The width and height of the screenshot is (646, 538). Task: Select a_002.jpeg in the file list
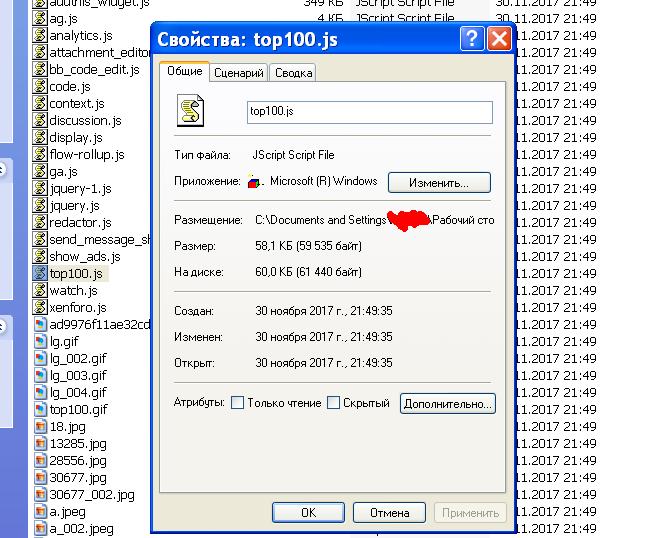click(x=81, y=529)
